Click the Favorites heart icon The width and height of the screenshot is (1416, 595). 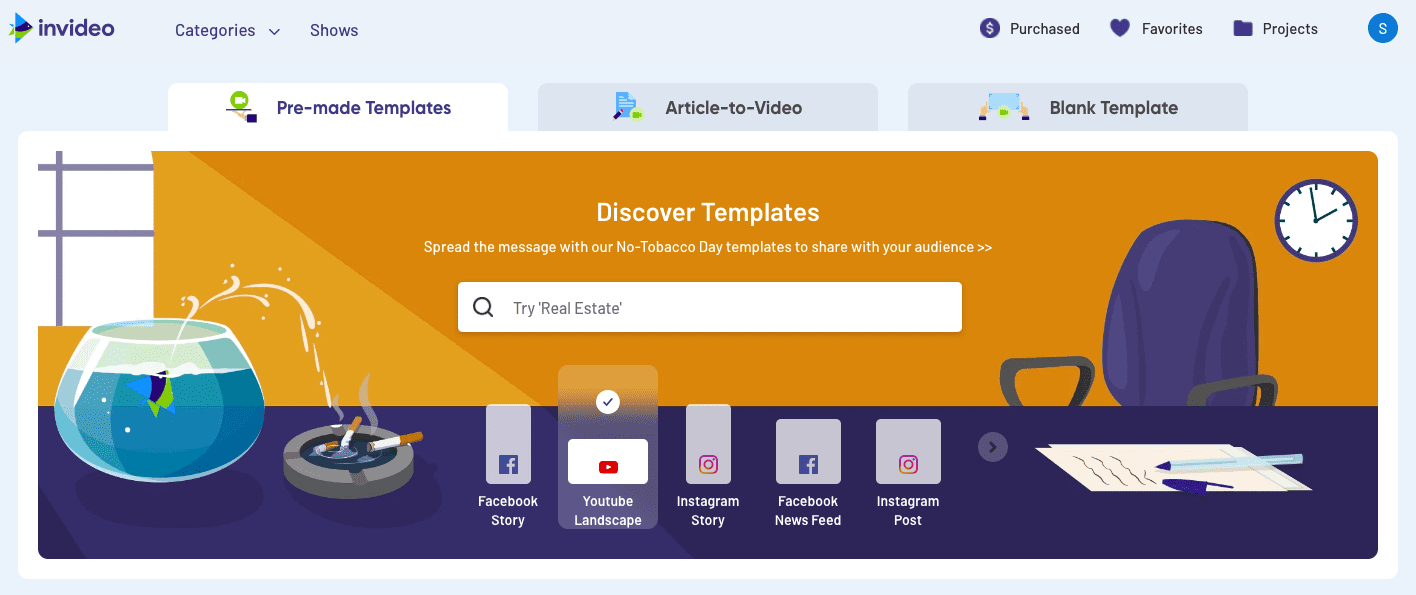pos(1120,28)
